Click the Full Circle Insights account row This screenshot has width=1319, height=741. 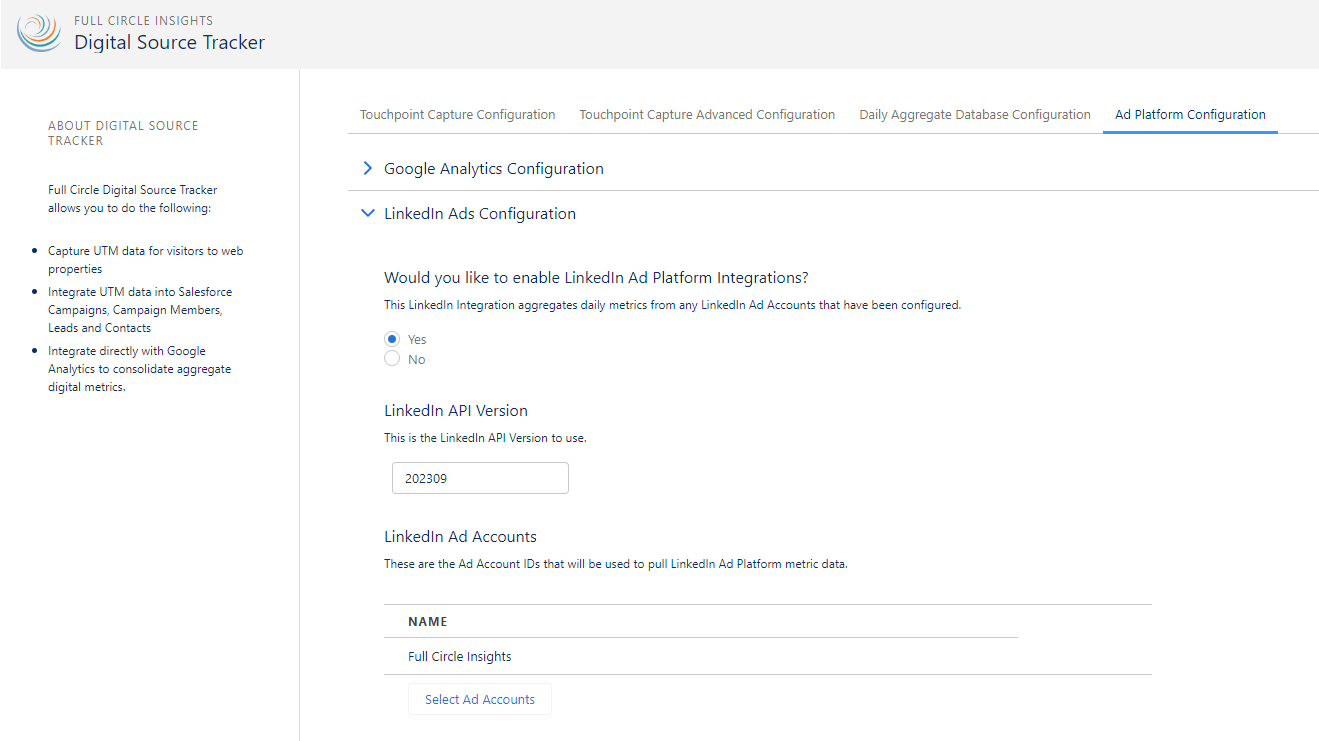point(768,657)
